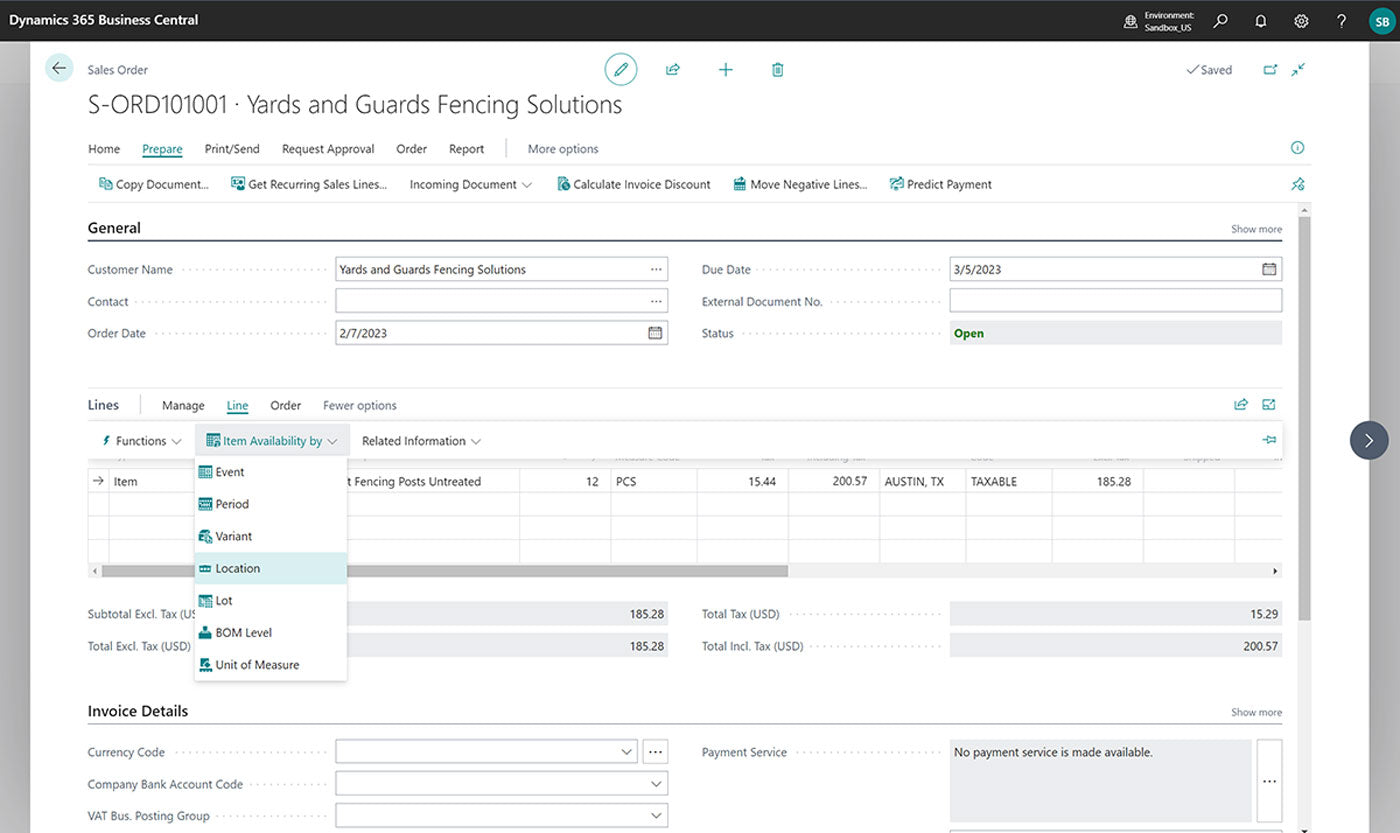Click the pin action bar icon
Screen dimensions: 1400x833
coord(1298,184)
